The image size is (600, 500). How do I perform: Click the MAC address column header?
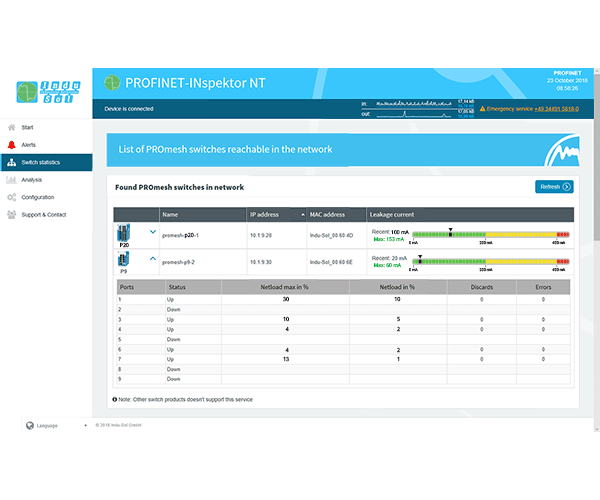pyautogui.click(x=336, y=215)
